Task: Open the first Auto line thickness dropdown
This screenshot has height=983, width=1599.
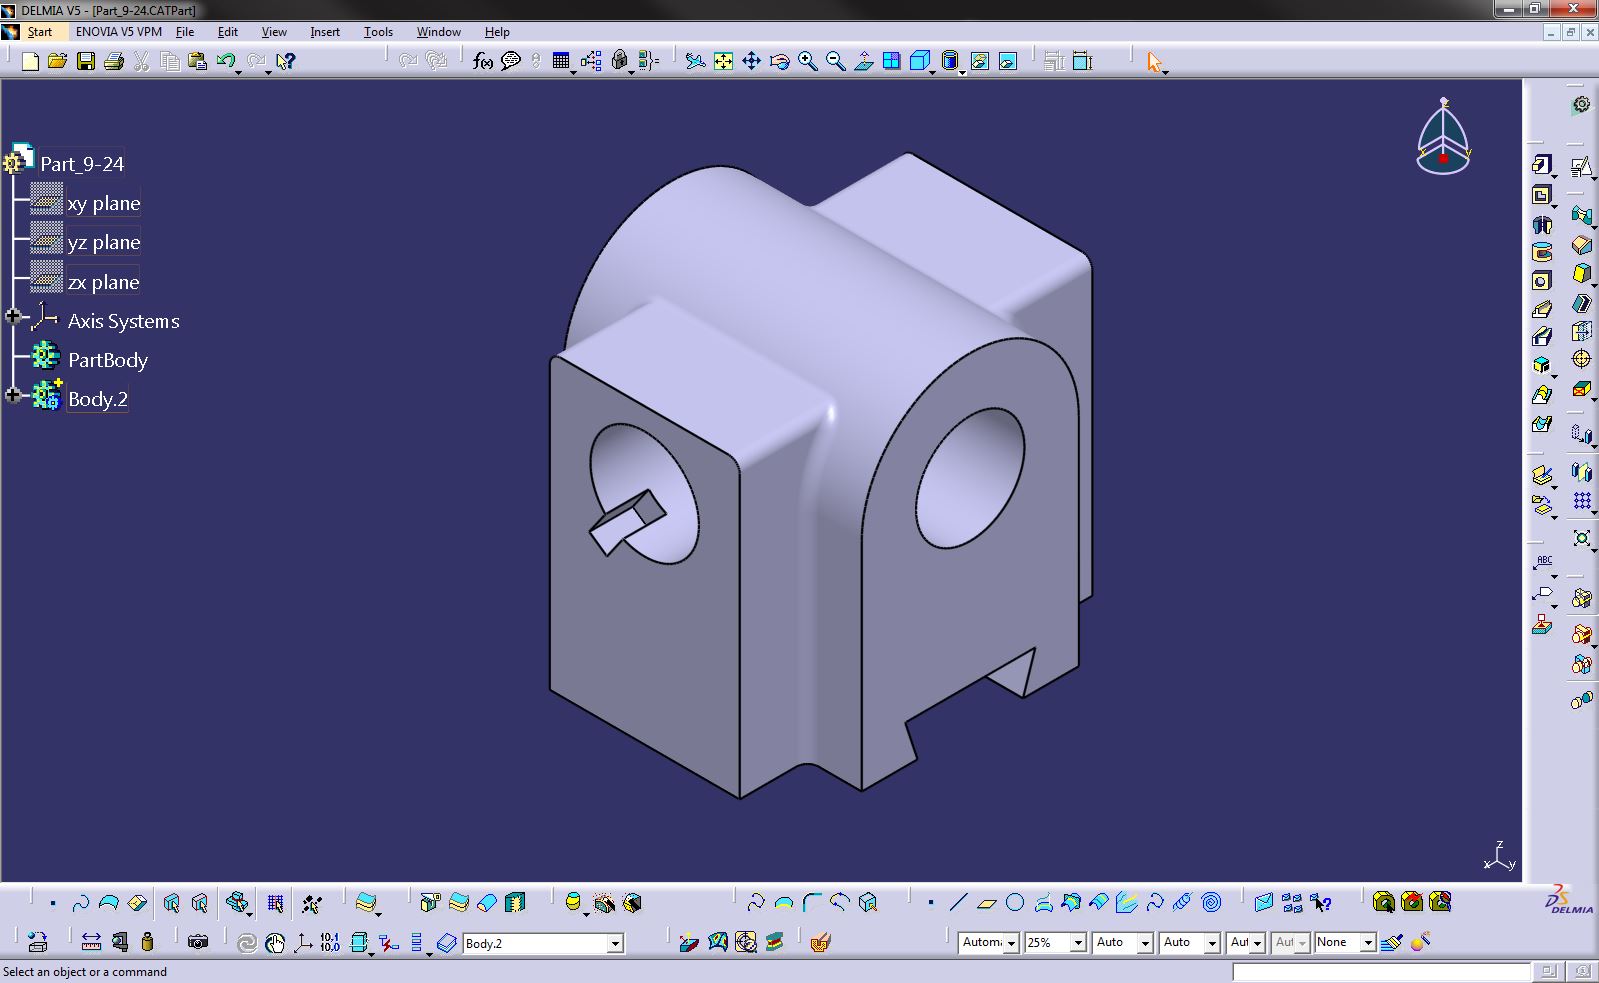Action: pos(1145,943)
